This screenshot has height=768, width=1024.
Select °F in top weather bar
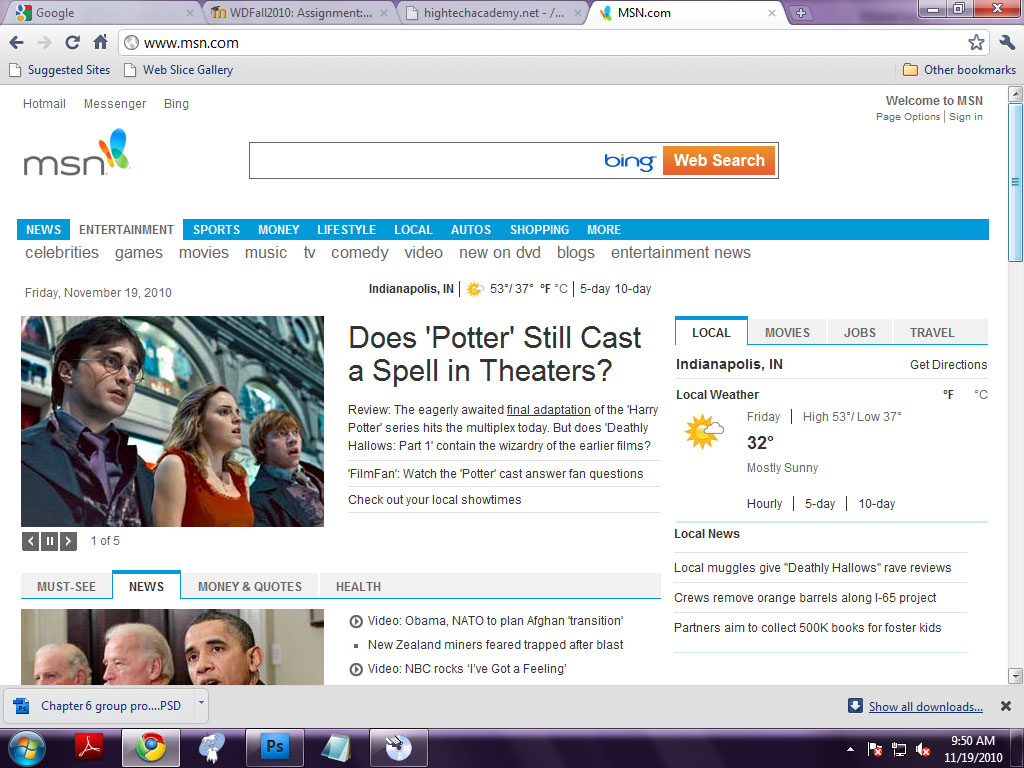tap(545, 289)
